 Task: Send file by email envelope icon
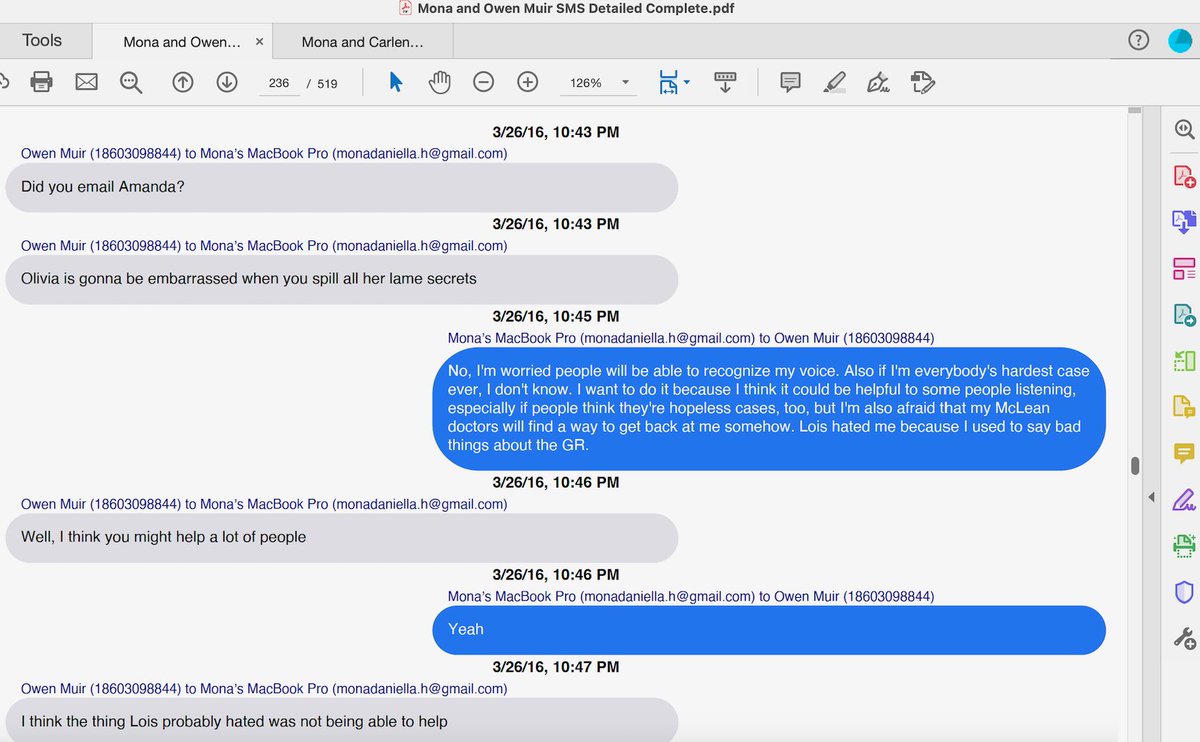(x=87, y=82)
